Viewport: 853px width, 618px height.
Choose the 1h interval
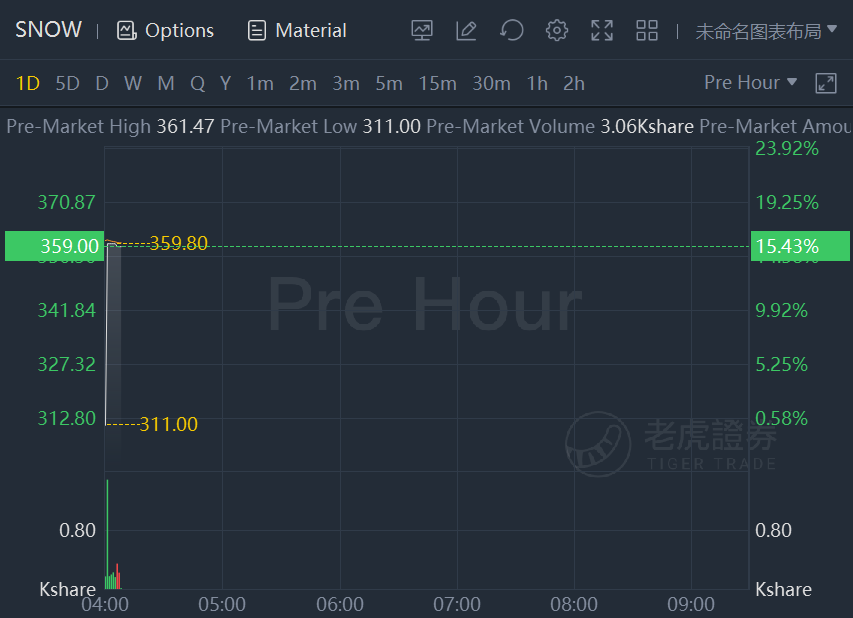(x=537, y=84)
